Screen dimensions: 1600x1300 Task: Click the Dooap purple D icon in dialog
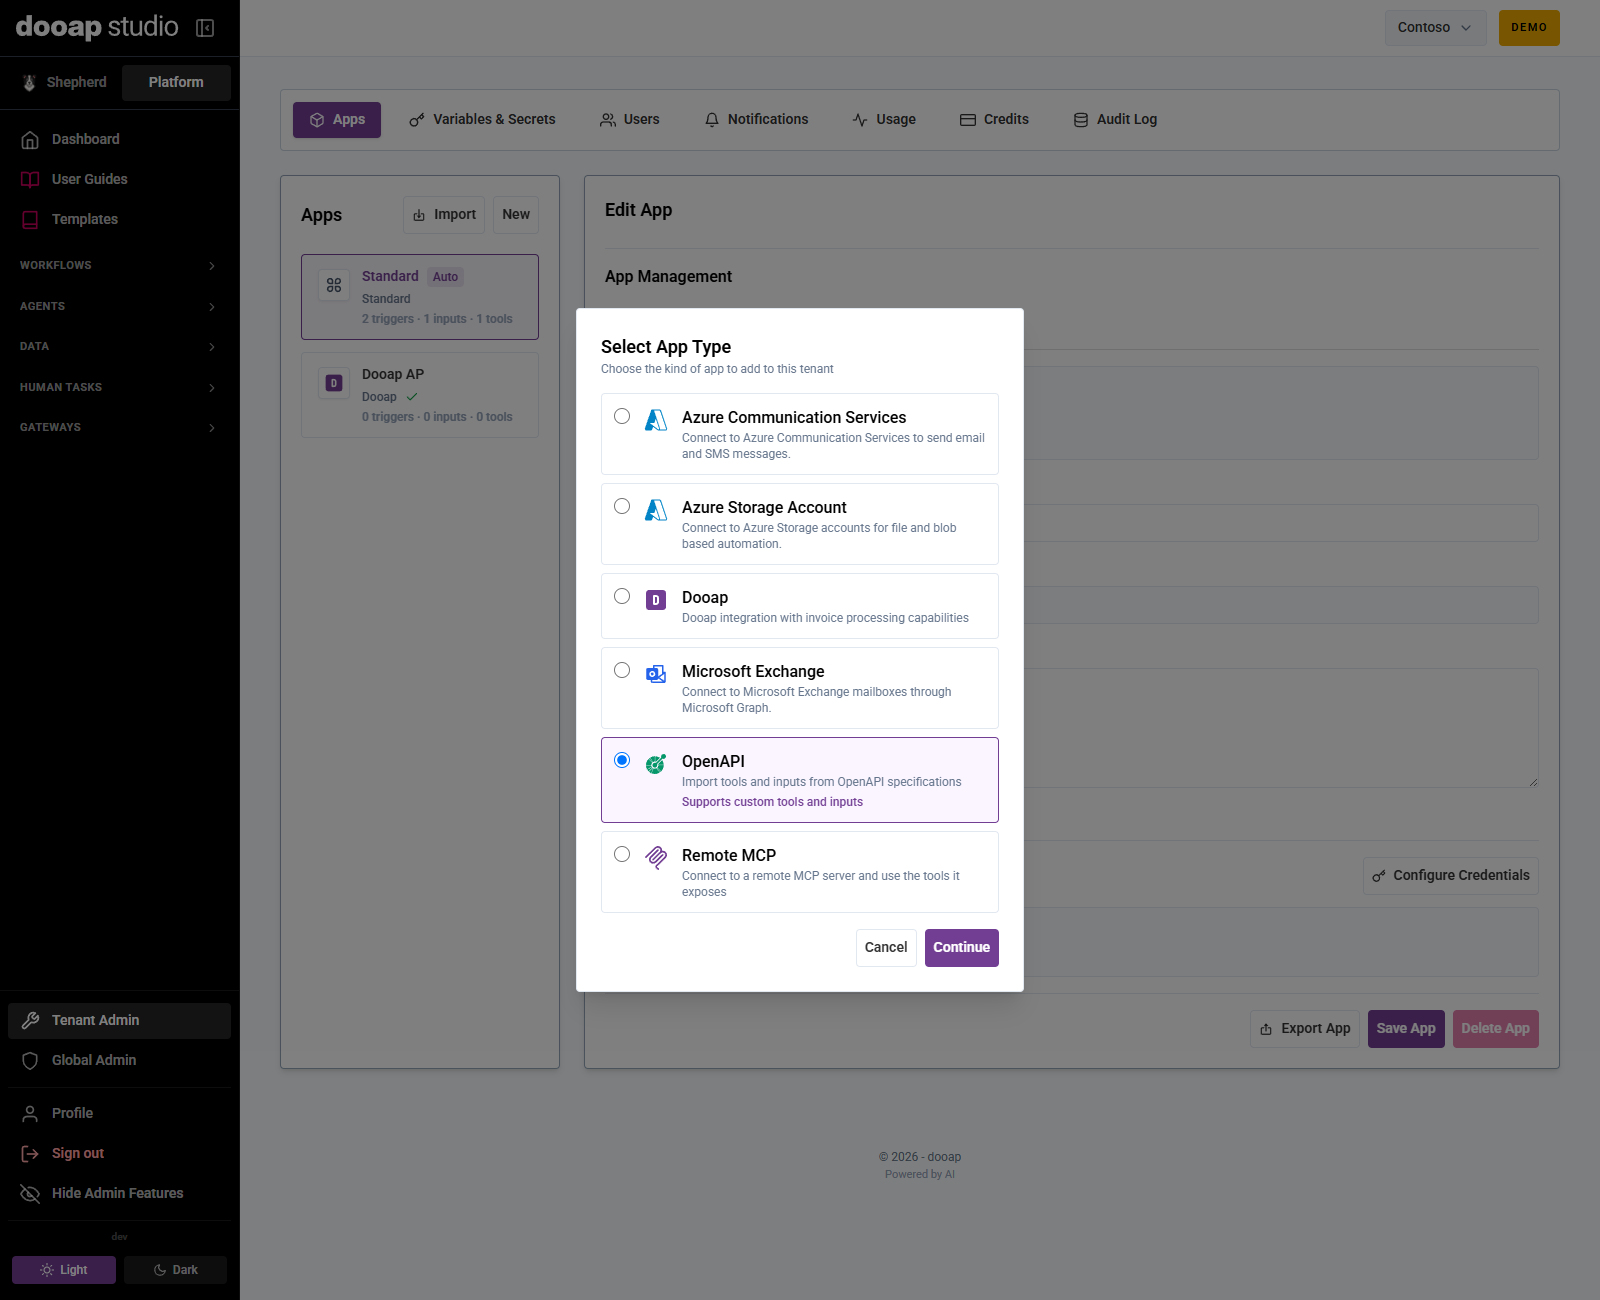coord(656,600)
